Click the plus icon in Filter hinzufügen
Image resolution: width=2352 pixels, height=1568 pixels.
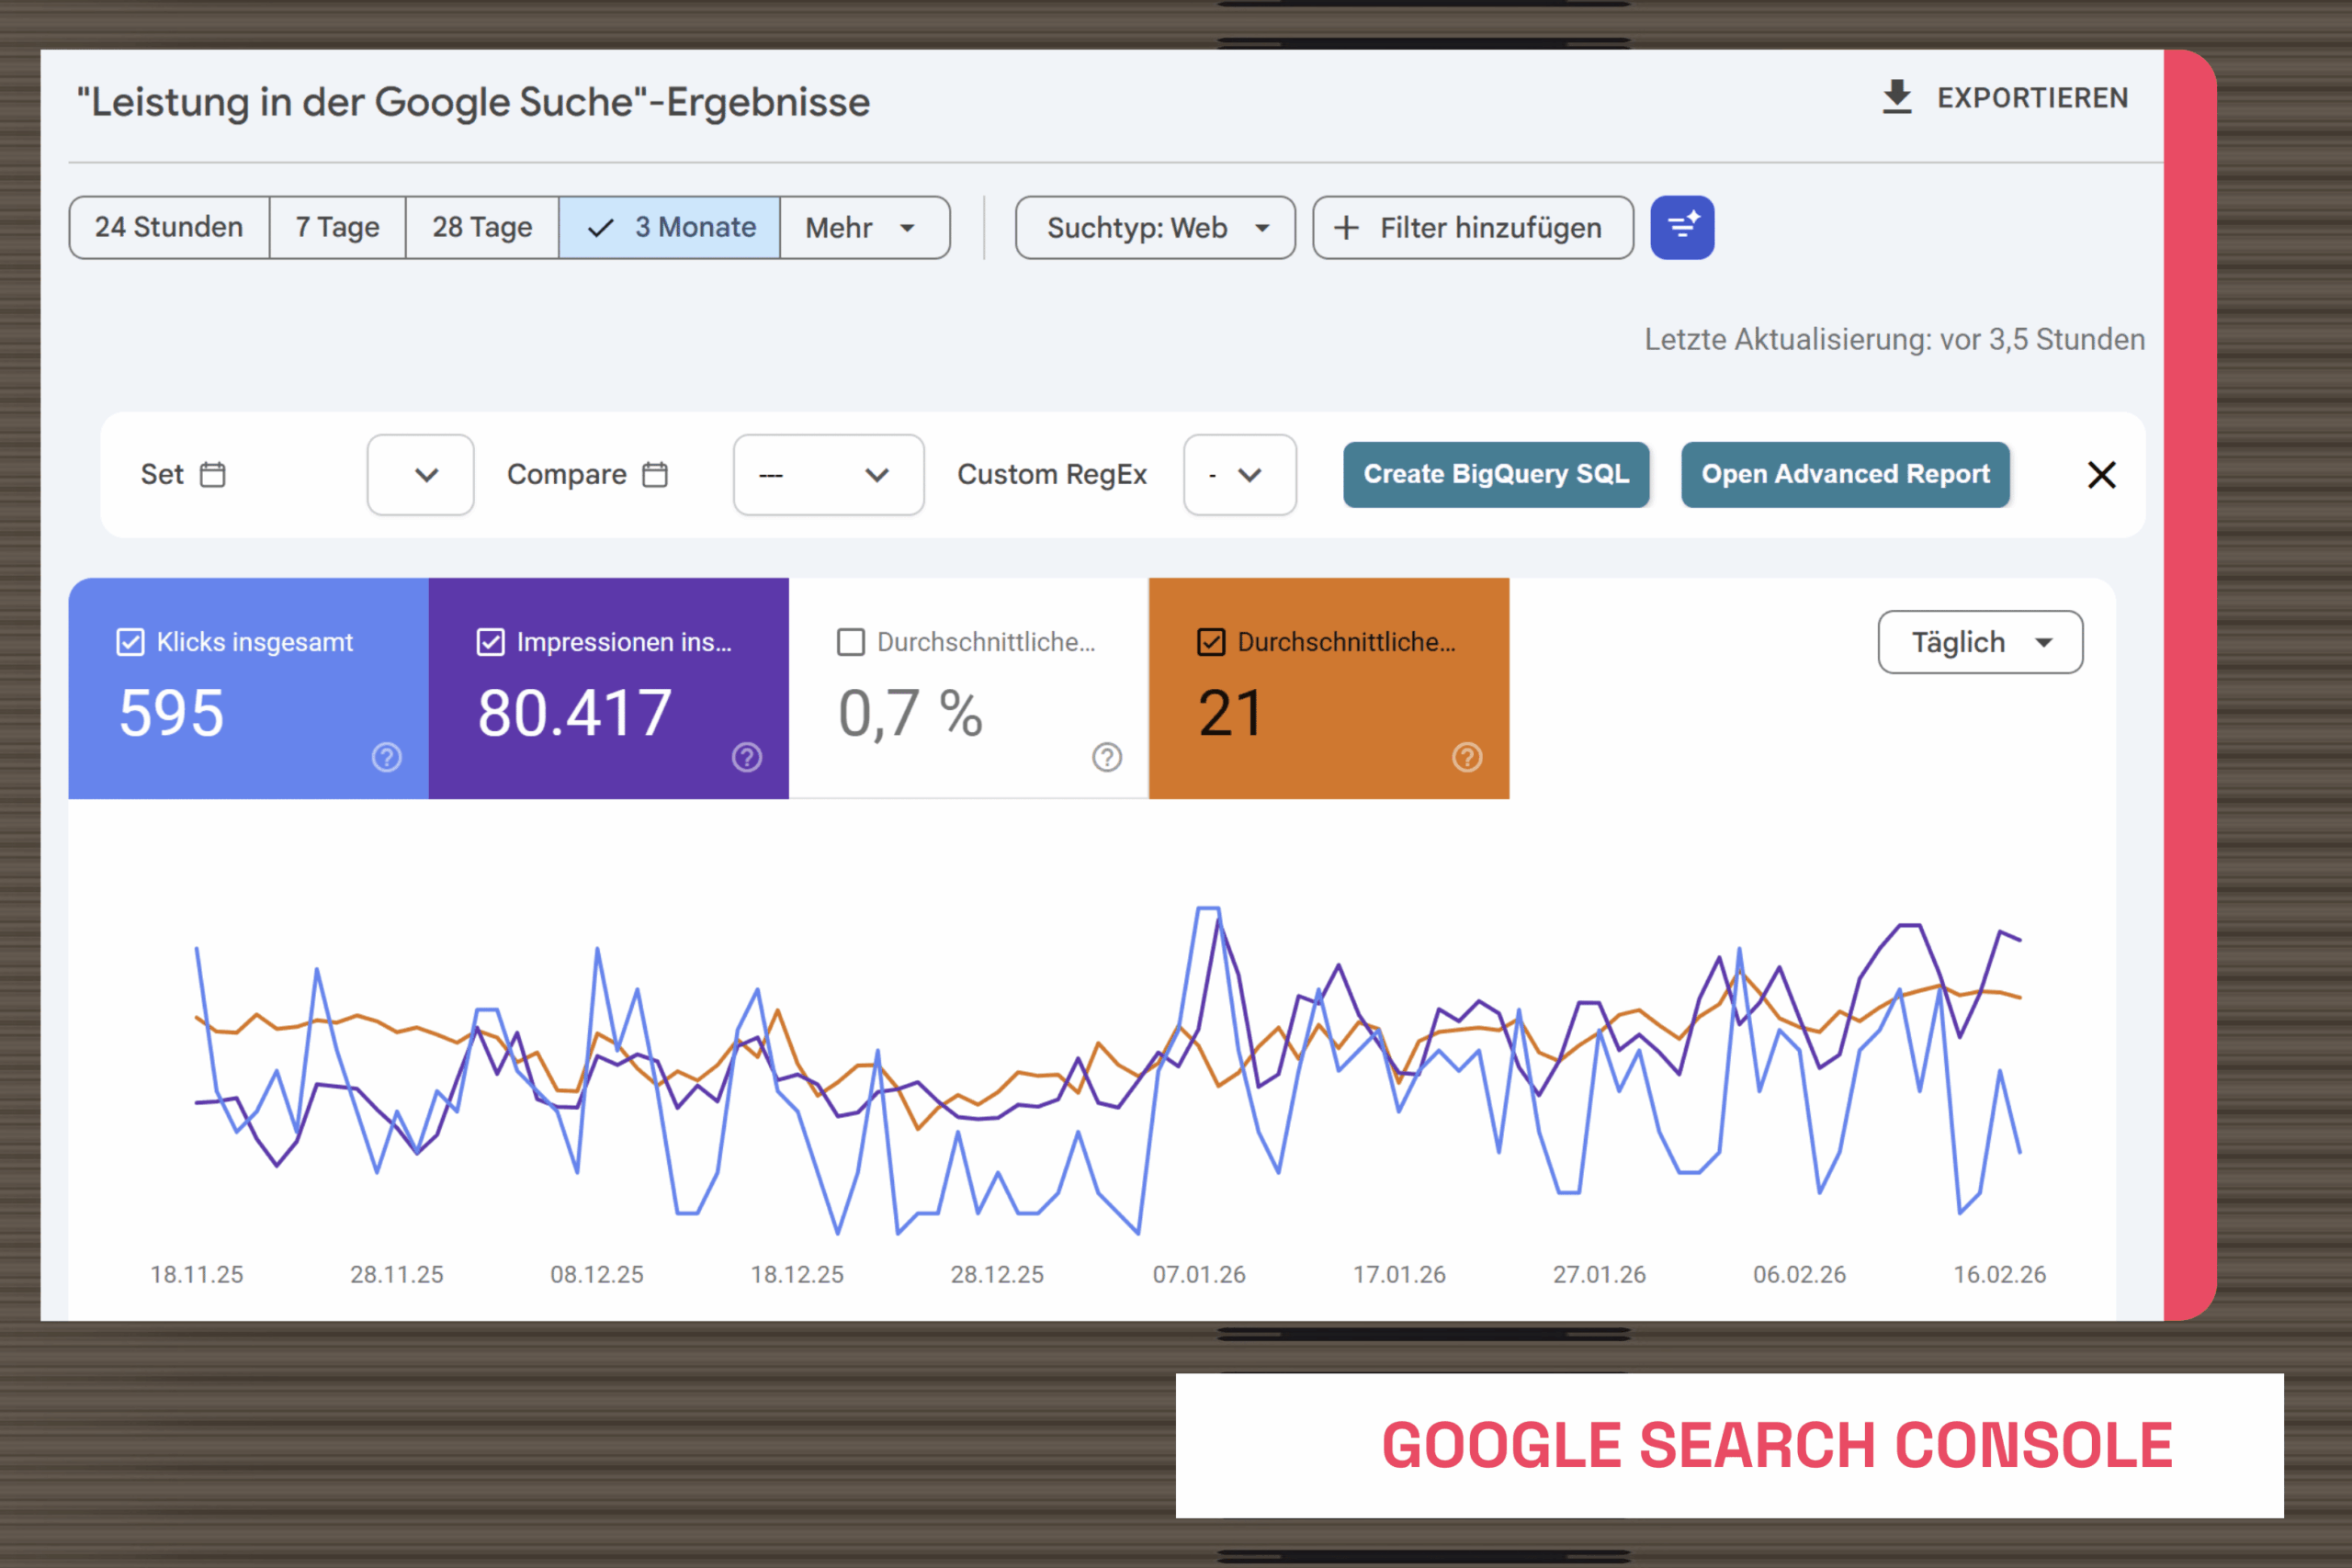(1348, 227)
